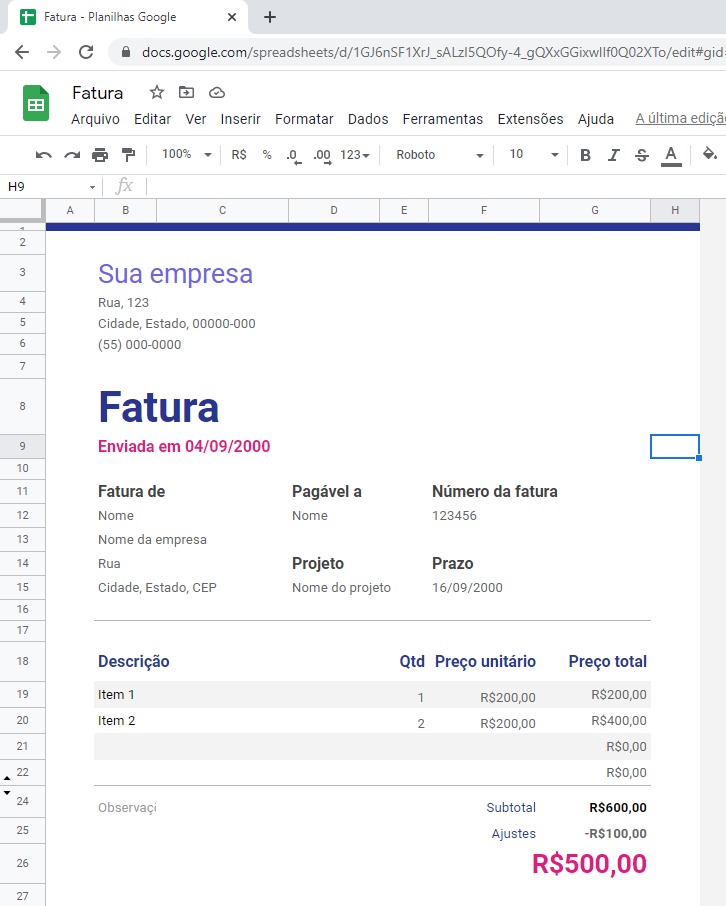
Task: Open the Formatar menu
Action: point(304,119)
